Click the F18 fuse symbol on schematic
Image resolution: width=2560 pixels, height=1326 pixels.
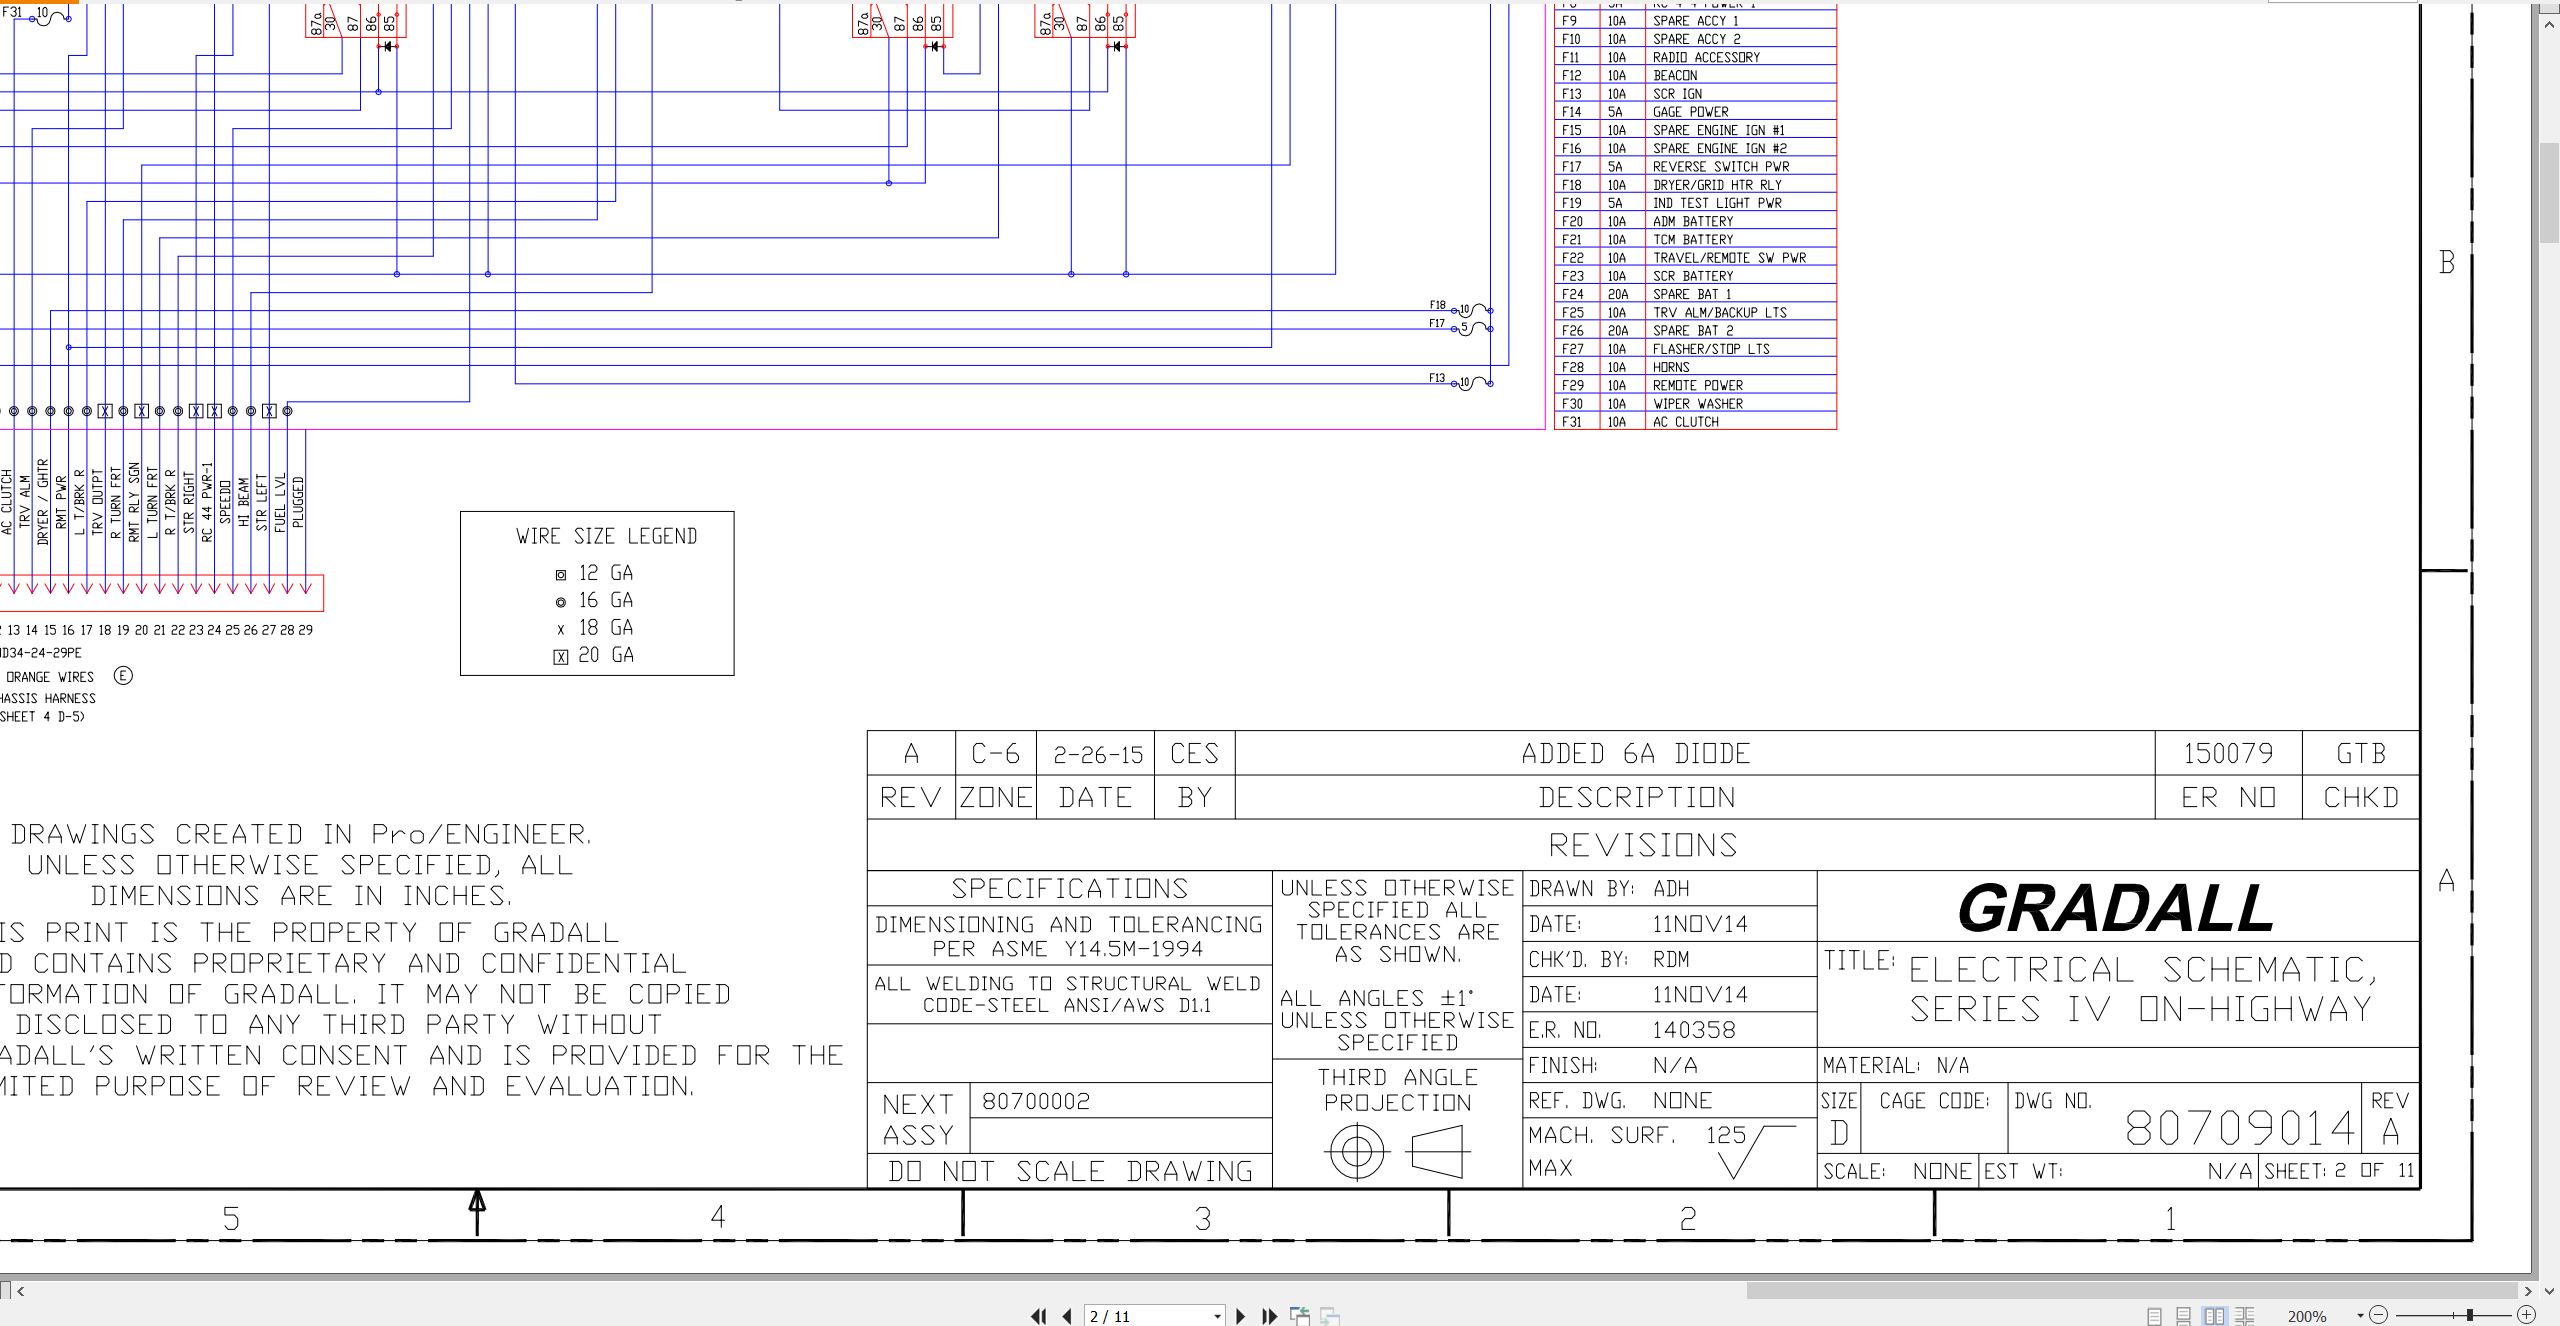tap(1472, 310)
